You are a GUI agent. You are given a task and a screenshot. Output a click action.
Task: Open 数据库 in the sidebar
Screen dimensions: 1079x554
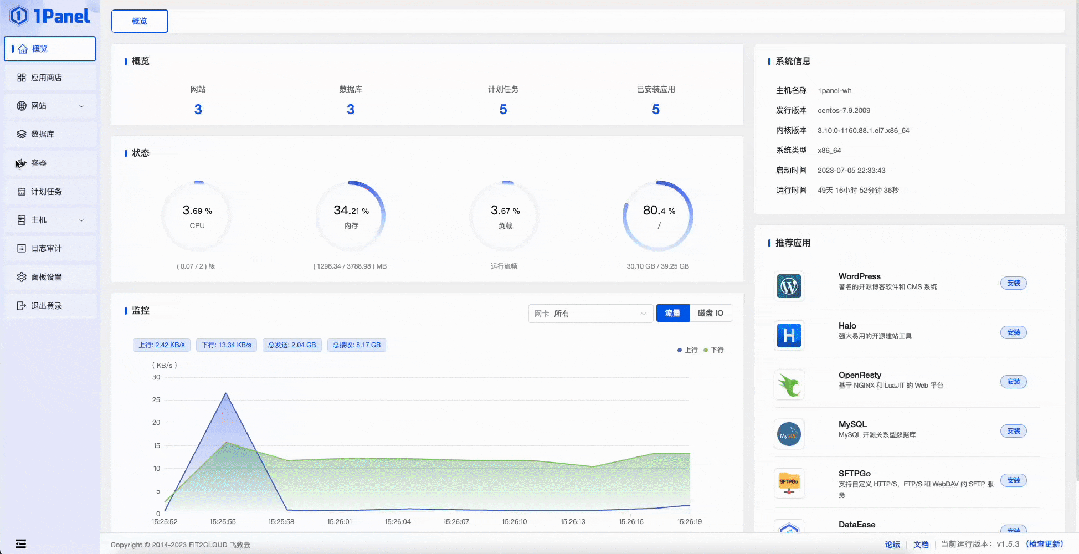[50, 134]
